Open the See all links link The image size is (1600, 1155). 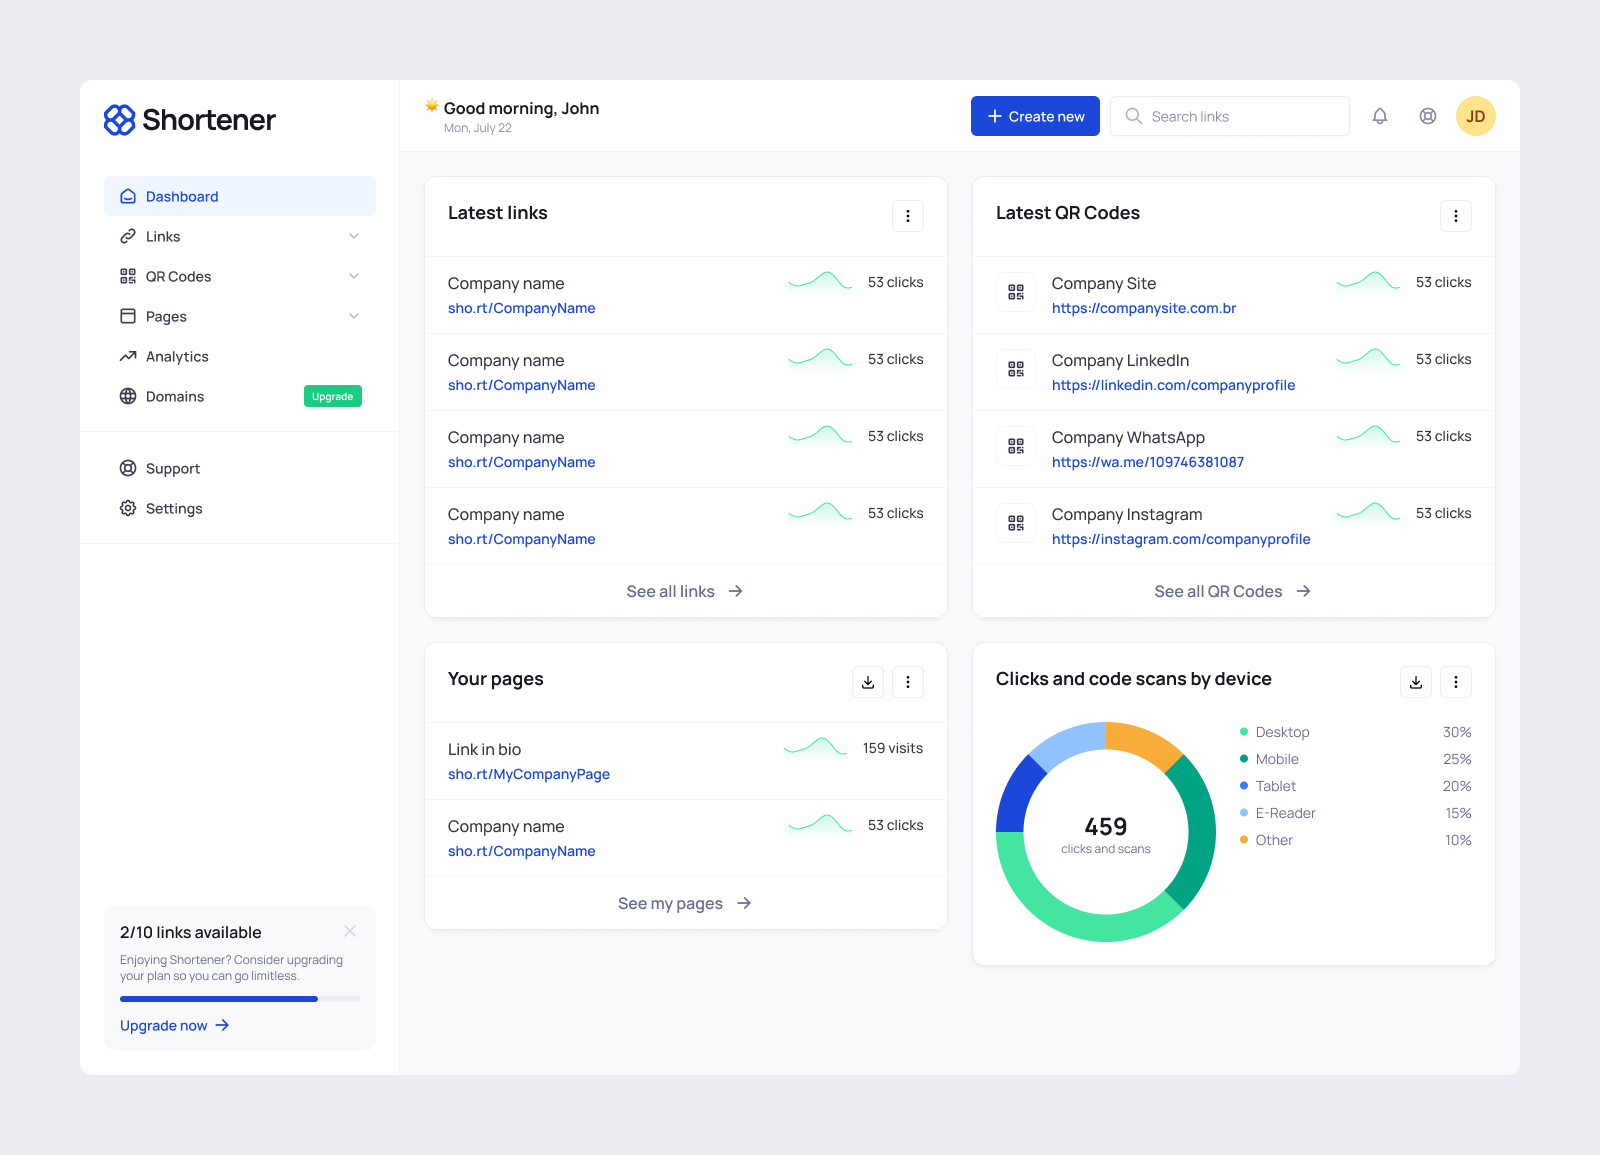684,591
